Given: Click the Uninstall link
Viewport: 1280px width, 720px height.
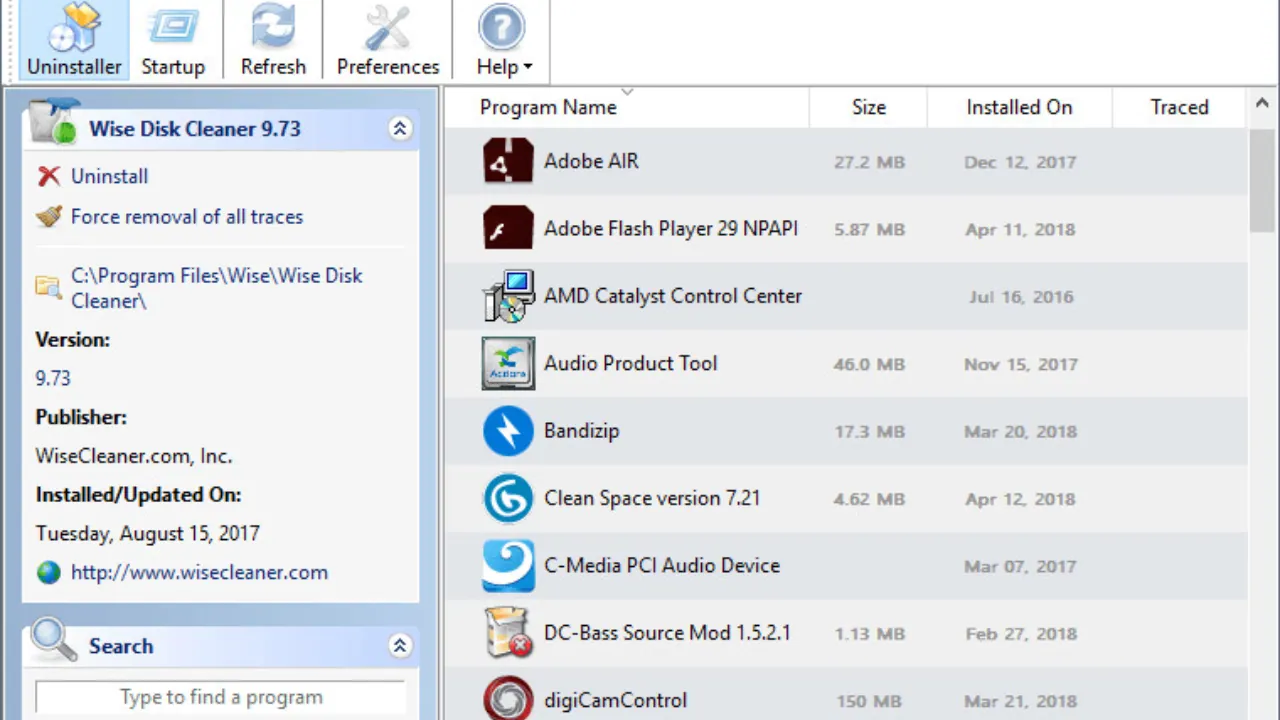Looking at the screenshot, I should pos(109,176).
